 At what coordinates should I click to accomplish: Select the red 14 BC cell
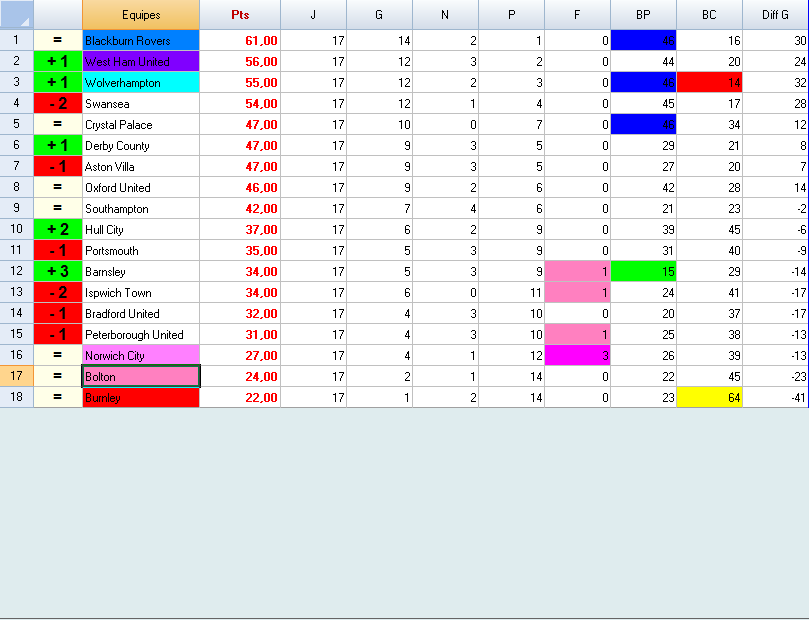[x=709, y=83]
